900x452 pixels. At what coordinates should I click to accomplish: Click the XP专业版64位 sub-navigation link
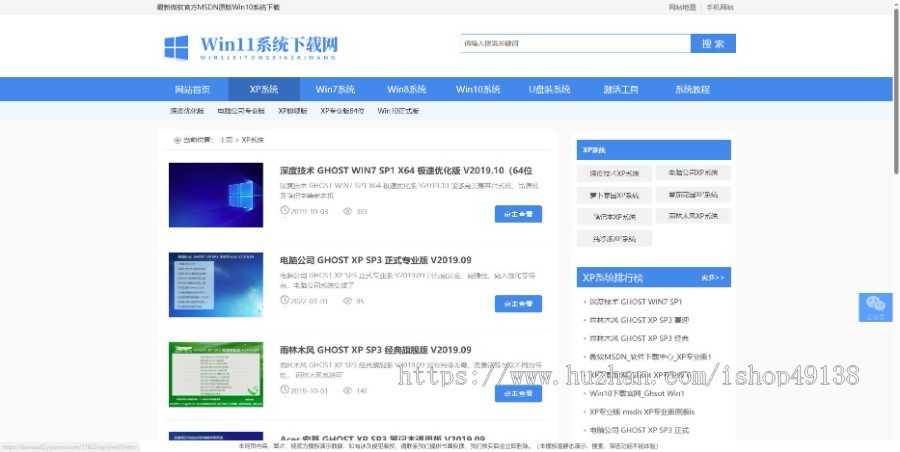342,111
